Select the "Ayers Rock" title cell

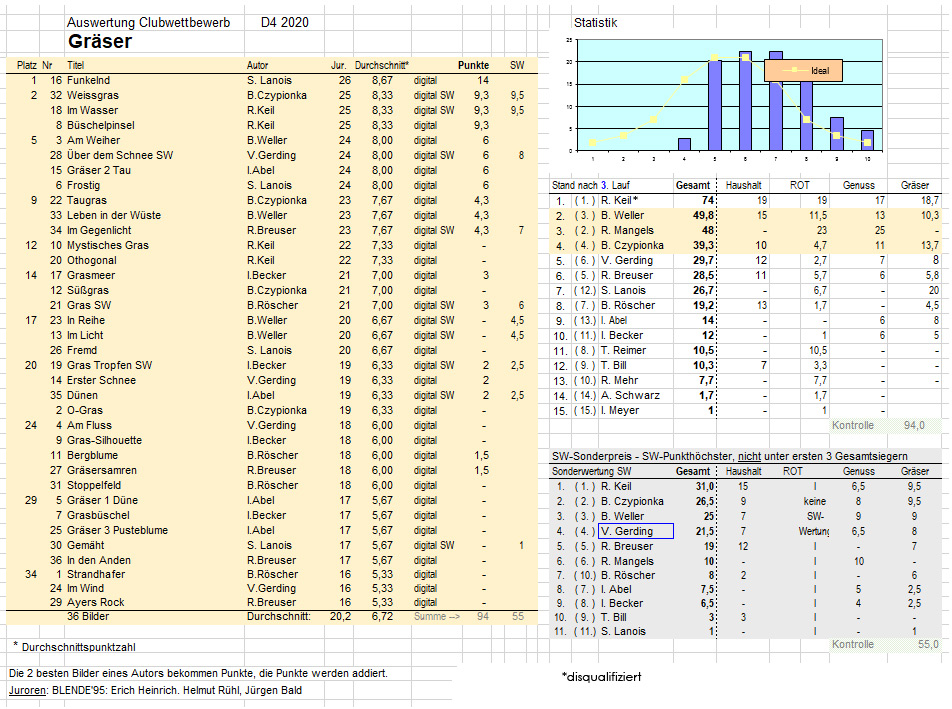point(95,602)
